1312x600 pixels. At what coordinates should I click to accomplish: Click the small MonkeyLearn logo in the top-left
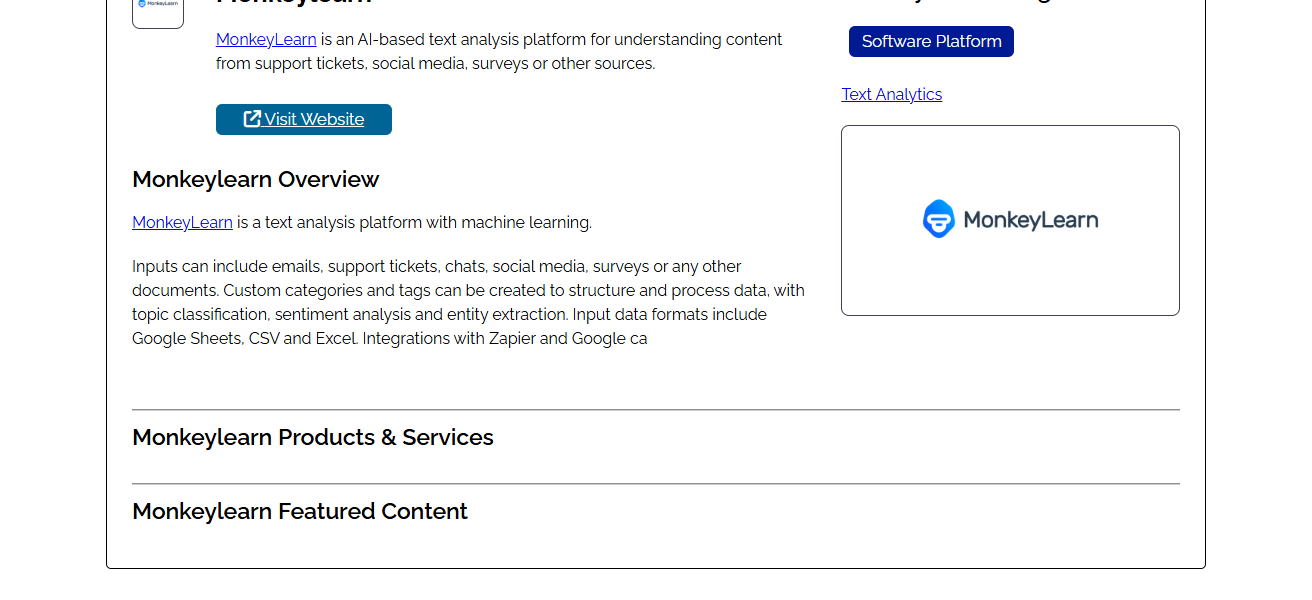157,6
